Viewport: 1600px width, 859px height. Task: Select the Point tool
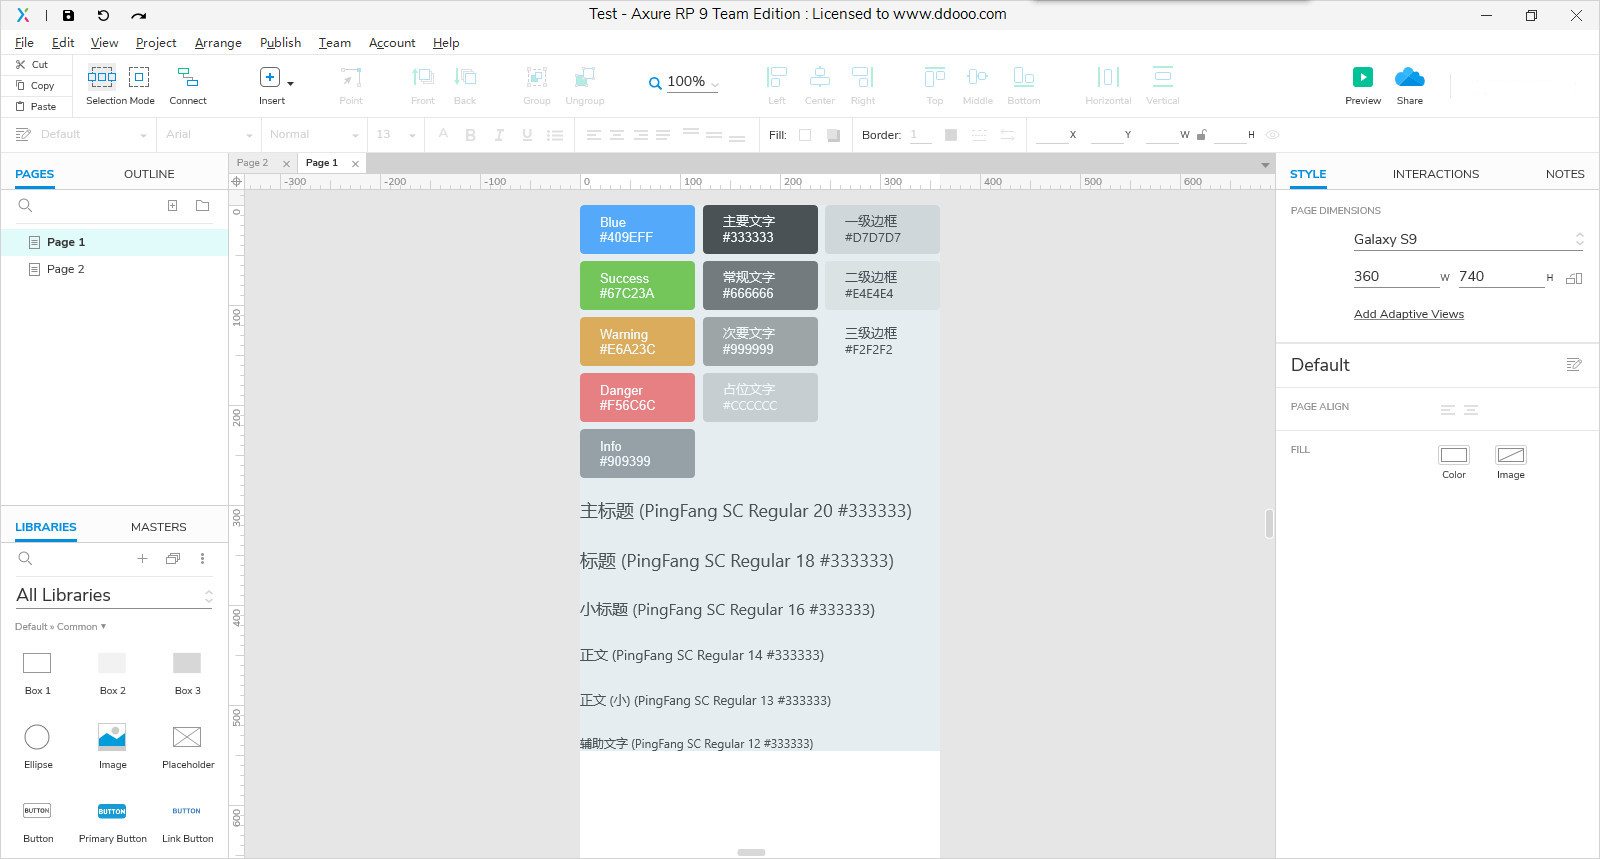tap(351, 85)
